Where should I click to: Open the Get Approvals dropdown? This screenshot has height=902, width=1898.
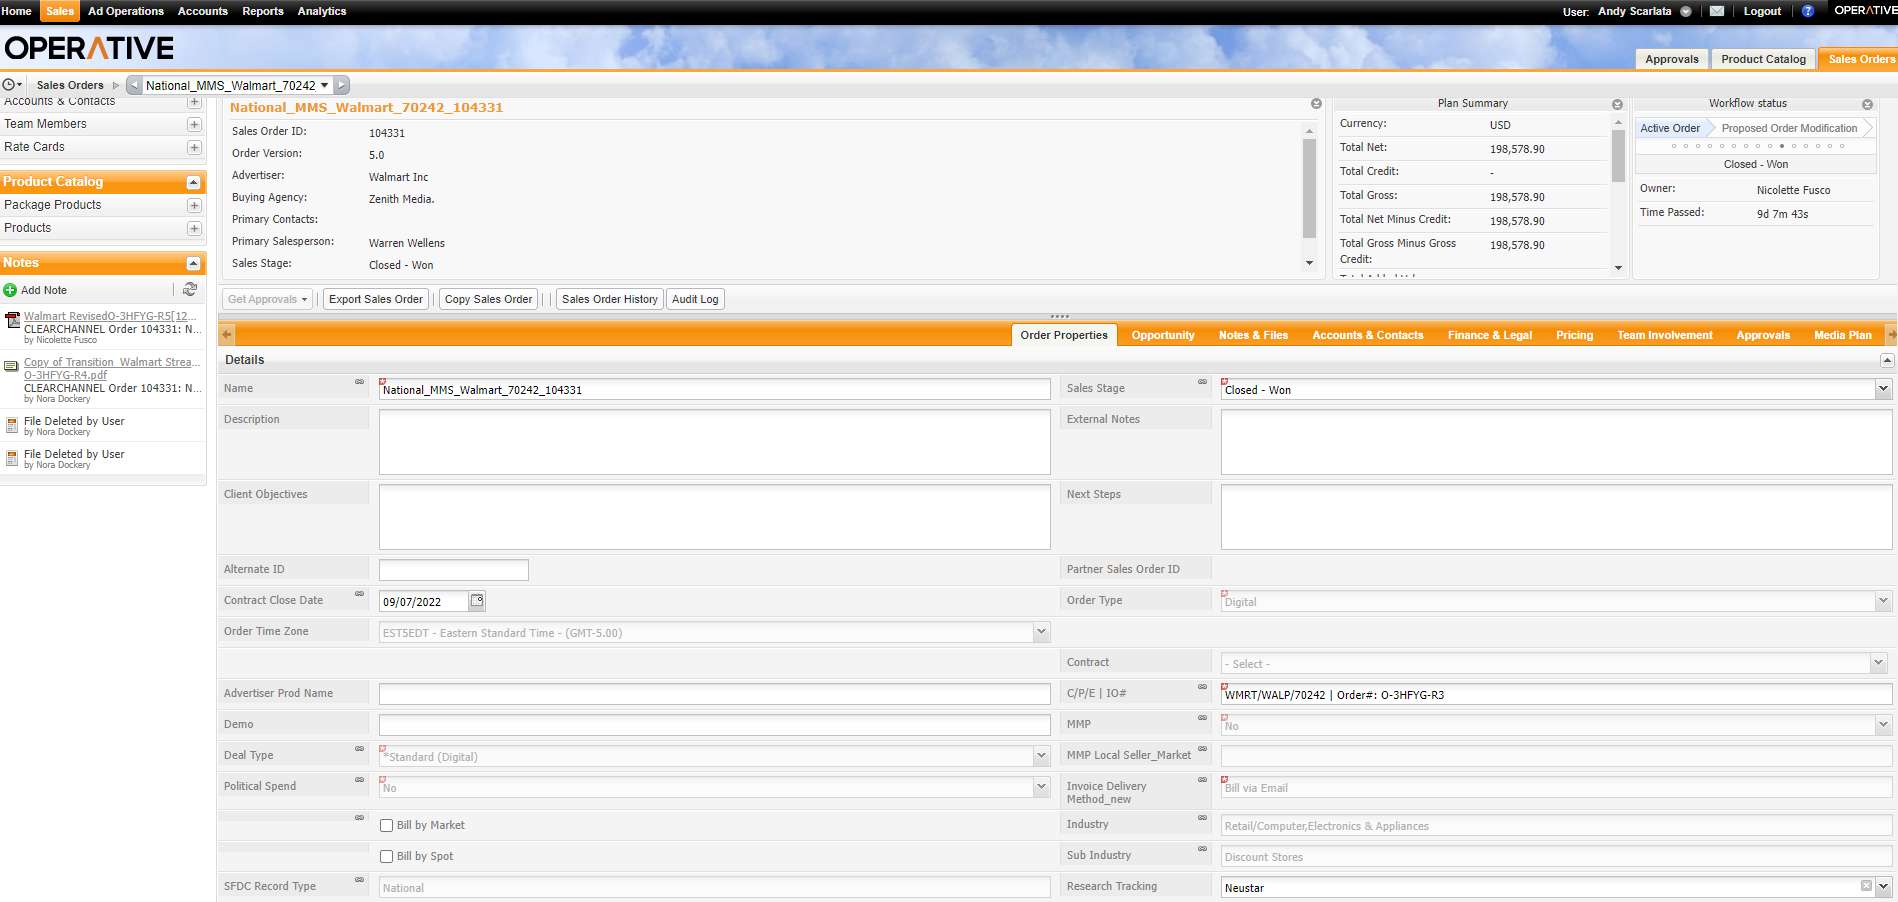pyautogui.click(x=268, y=299)
